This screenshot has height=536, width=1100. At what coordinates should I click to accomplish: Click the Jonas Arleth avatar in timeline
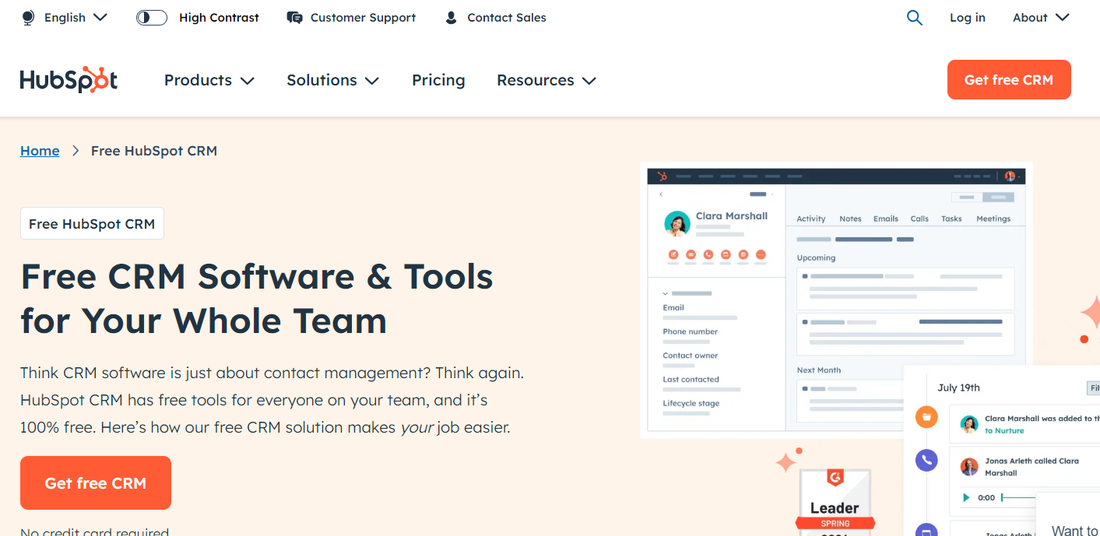[970, 467]
